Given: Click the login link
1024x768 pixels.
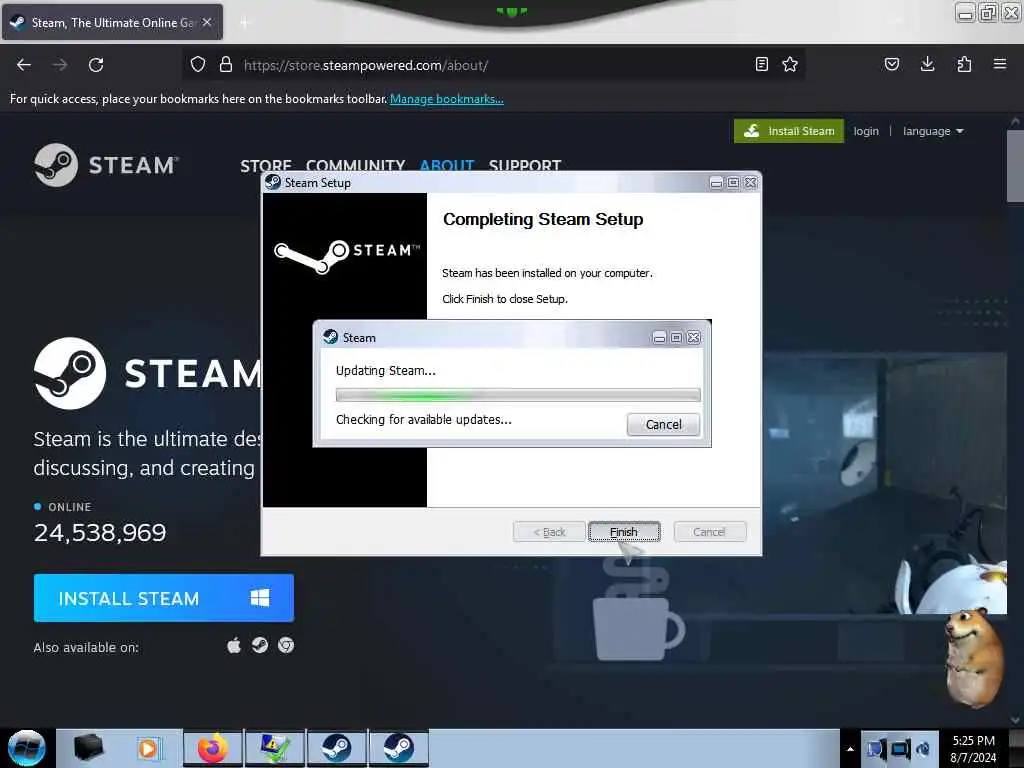Looking at the screenshot, I should coord(866,131).
